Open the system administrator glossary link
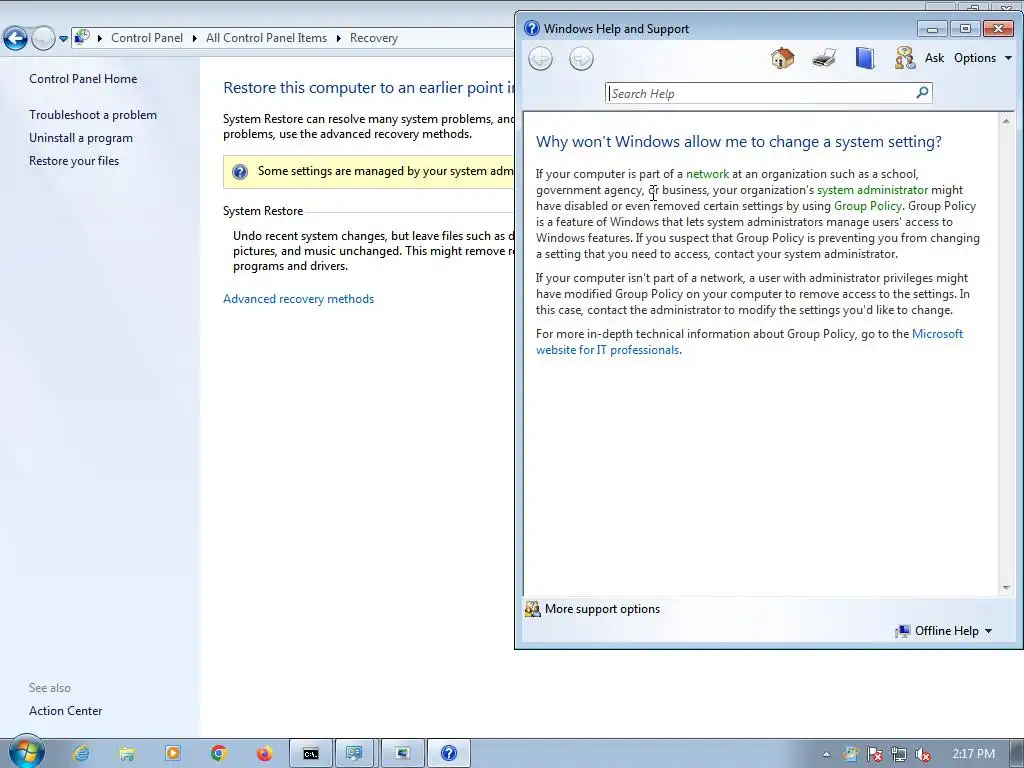1024x768 pixels. point(872,190)
